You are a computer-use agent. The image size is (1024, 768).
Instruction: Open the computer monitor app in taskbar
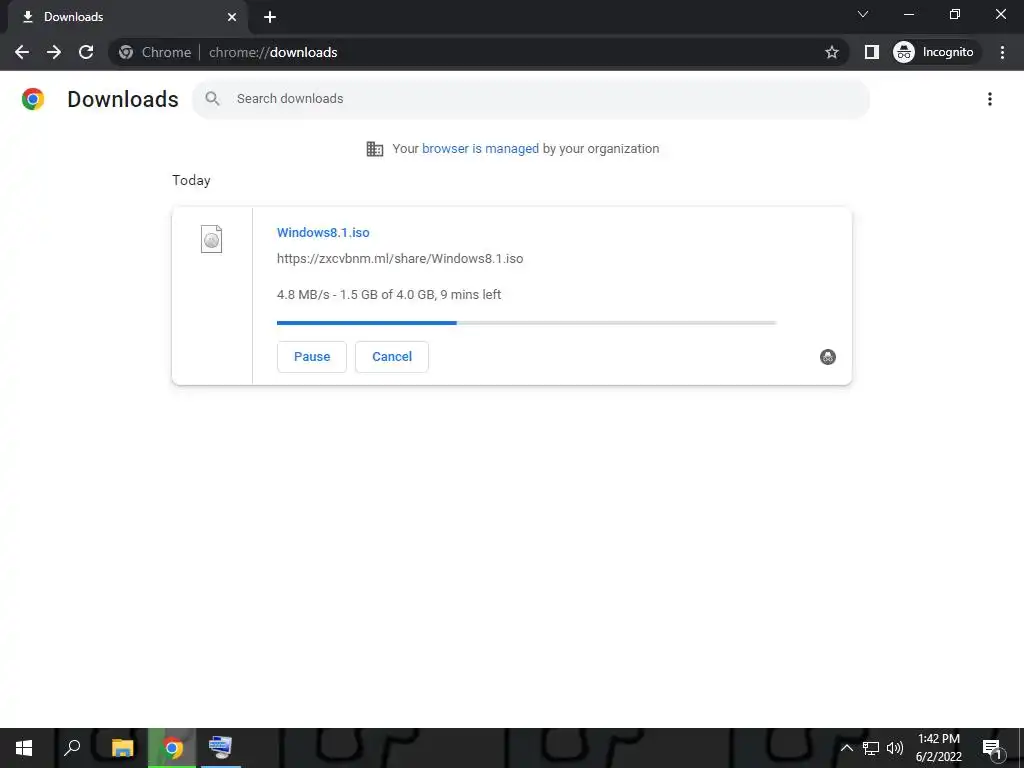pos(220,748)
